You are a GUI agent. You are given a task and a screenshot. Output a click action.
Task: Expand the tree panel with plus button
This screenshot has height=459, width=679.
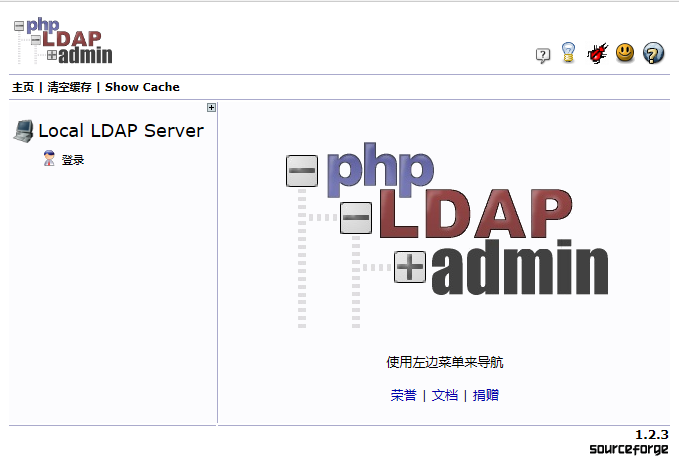(x=211, y=108)
